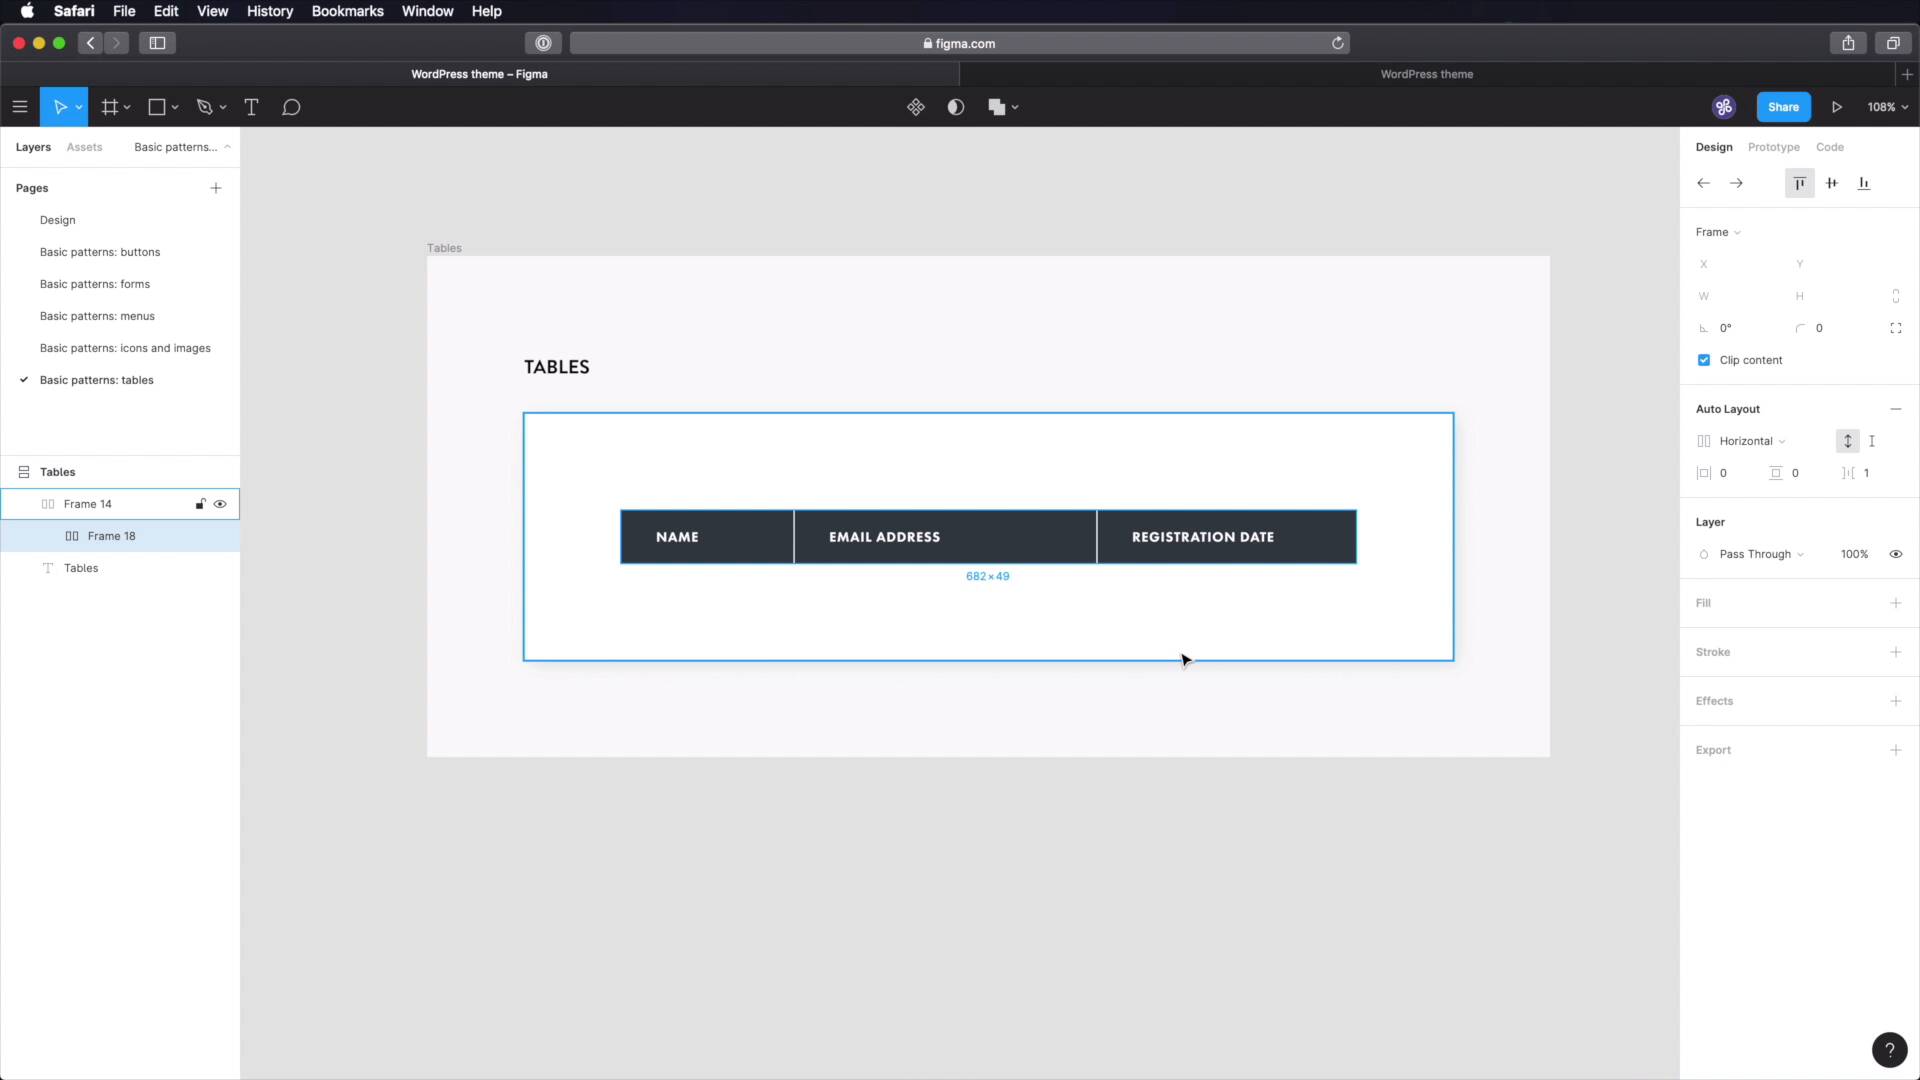Disable the Clip content checkbox
Image resolution: width=1920 pixels, height=1080 pixels.
1704,360
